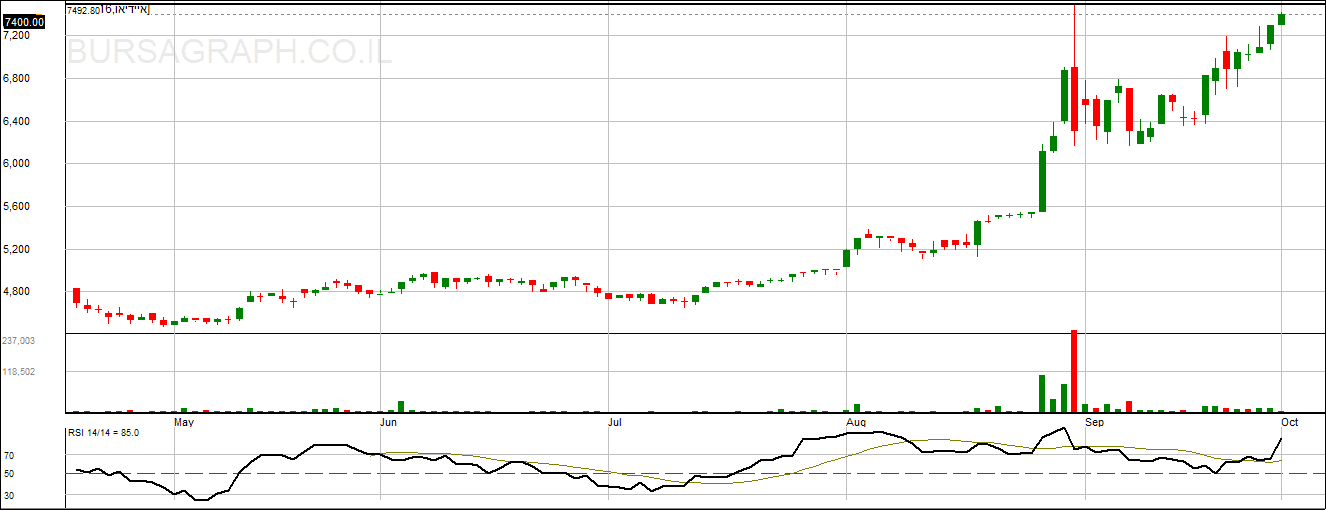Click the Oct label on the time axis
The width and height of the screenshot is (1326, 510).
click(1291, 423)
